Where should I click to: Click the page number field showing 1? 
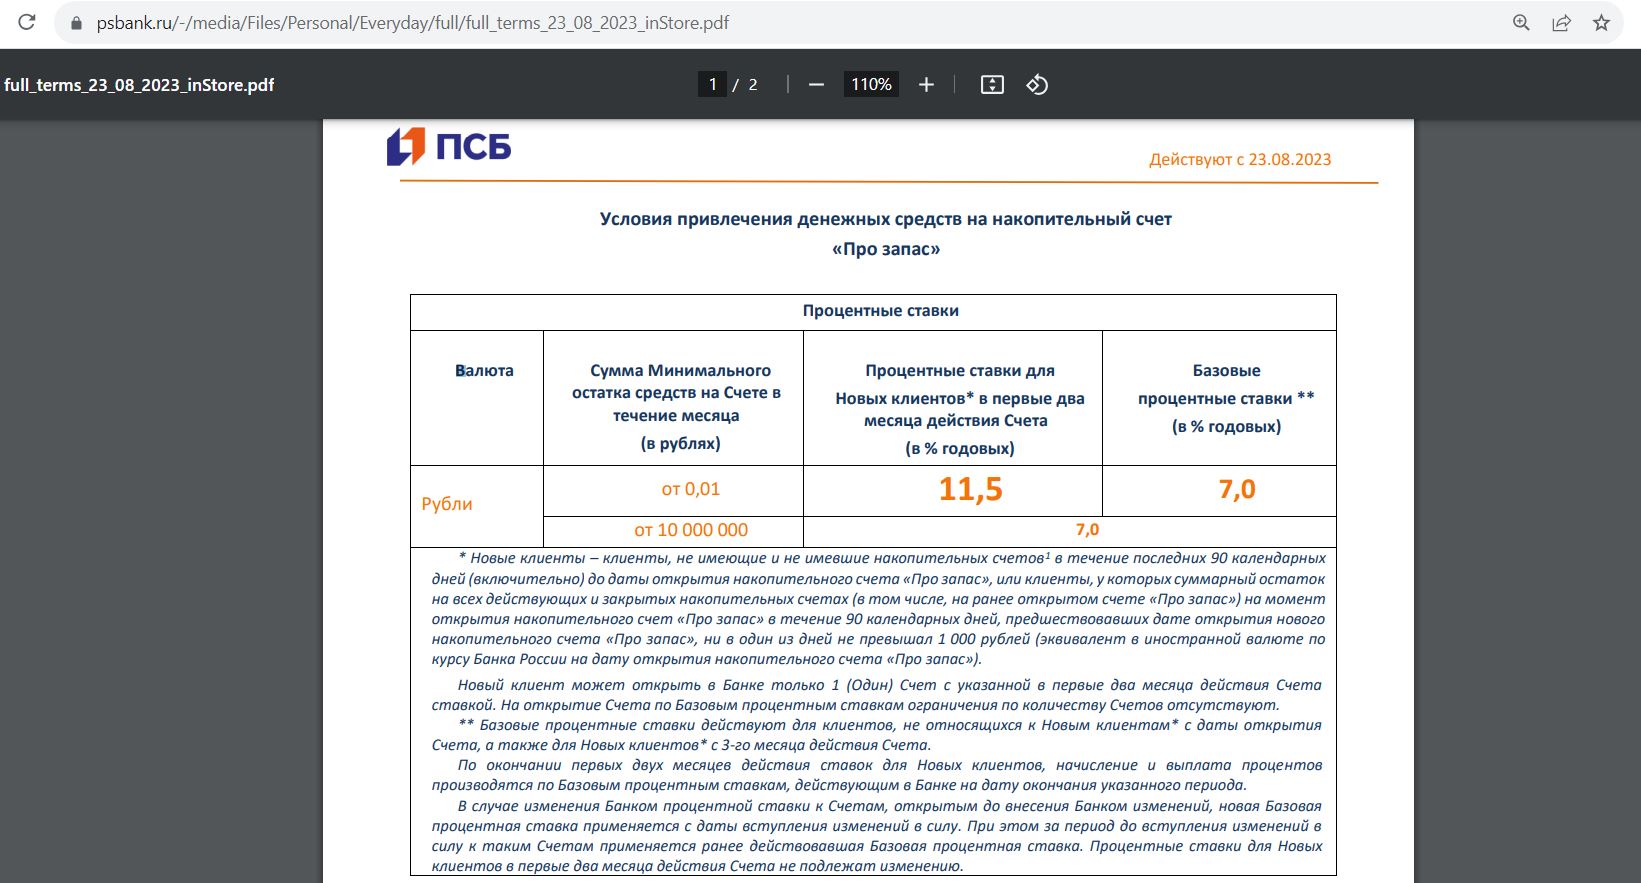712,85
